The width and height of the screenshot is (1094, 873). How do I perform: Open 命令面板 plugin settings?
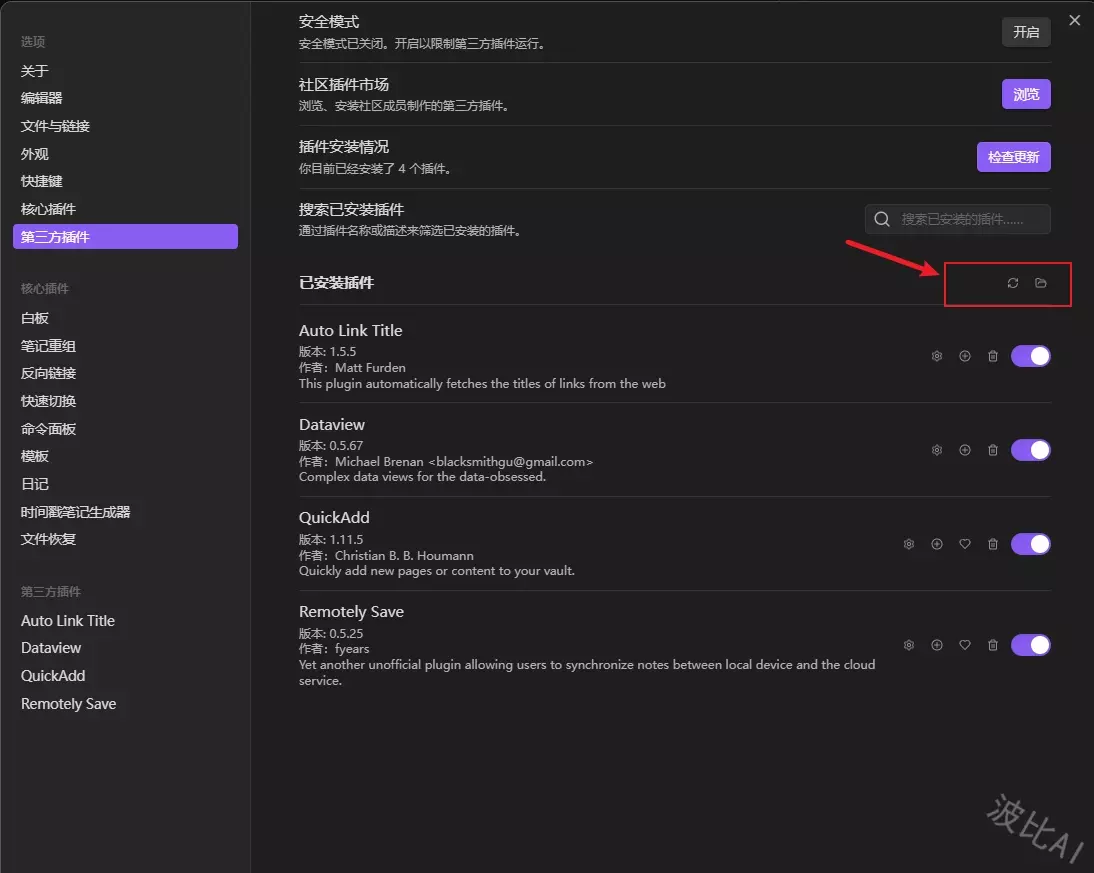click(x=126, y=429)
